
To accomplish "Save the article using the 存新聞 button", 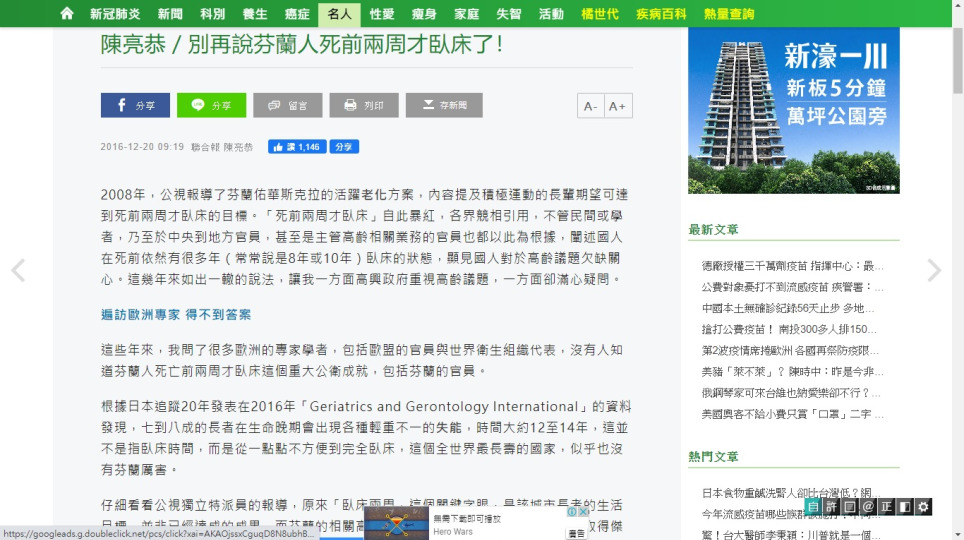I will pyautogui.click(x=444, y=105).
